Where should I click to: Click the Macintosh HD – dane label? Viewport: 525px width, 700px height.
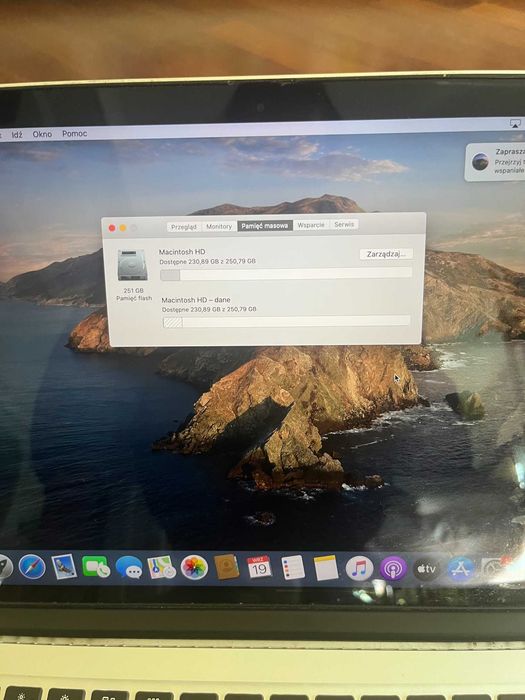tap(196, 300)
